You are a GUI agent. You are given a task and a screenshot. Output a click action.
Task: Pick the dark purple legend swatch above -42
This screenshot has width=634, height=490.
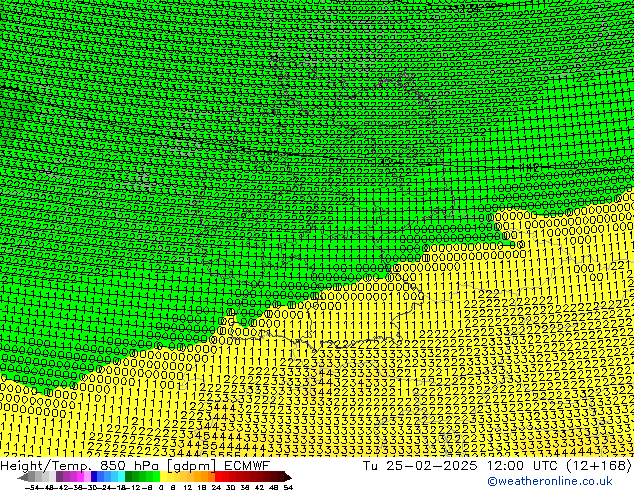[59, 477]
